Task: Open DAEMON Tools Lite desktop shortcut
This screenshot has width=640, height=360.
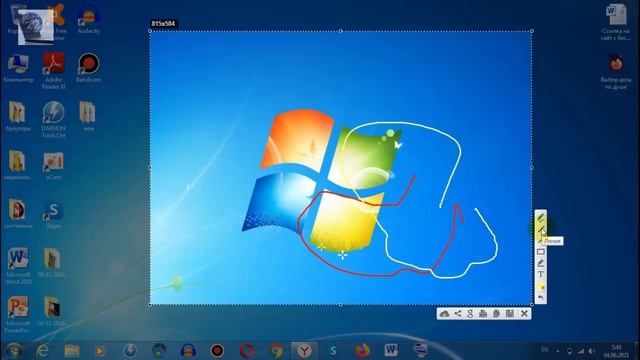Action: pyautogui.click(x=53, y=119)
